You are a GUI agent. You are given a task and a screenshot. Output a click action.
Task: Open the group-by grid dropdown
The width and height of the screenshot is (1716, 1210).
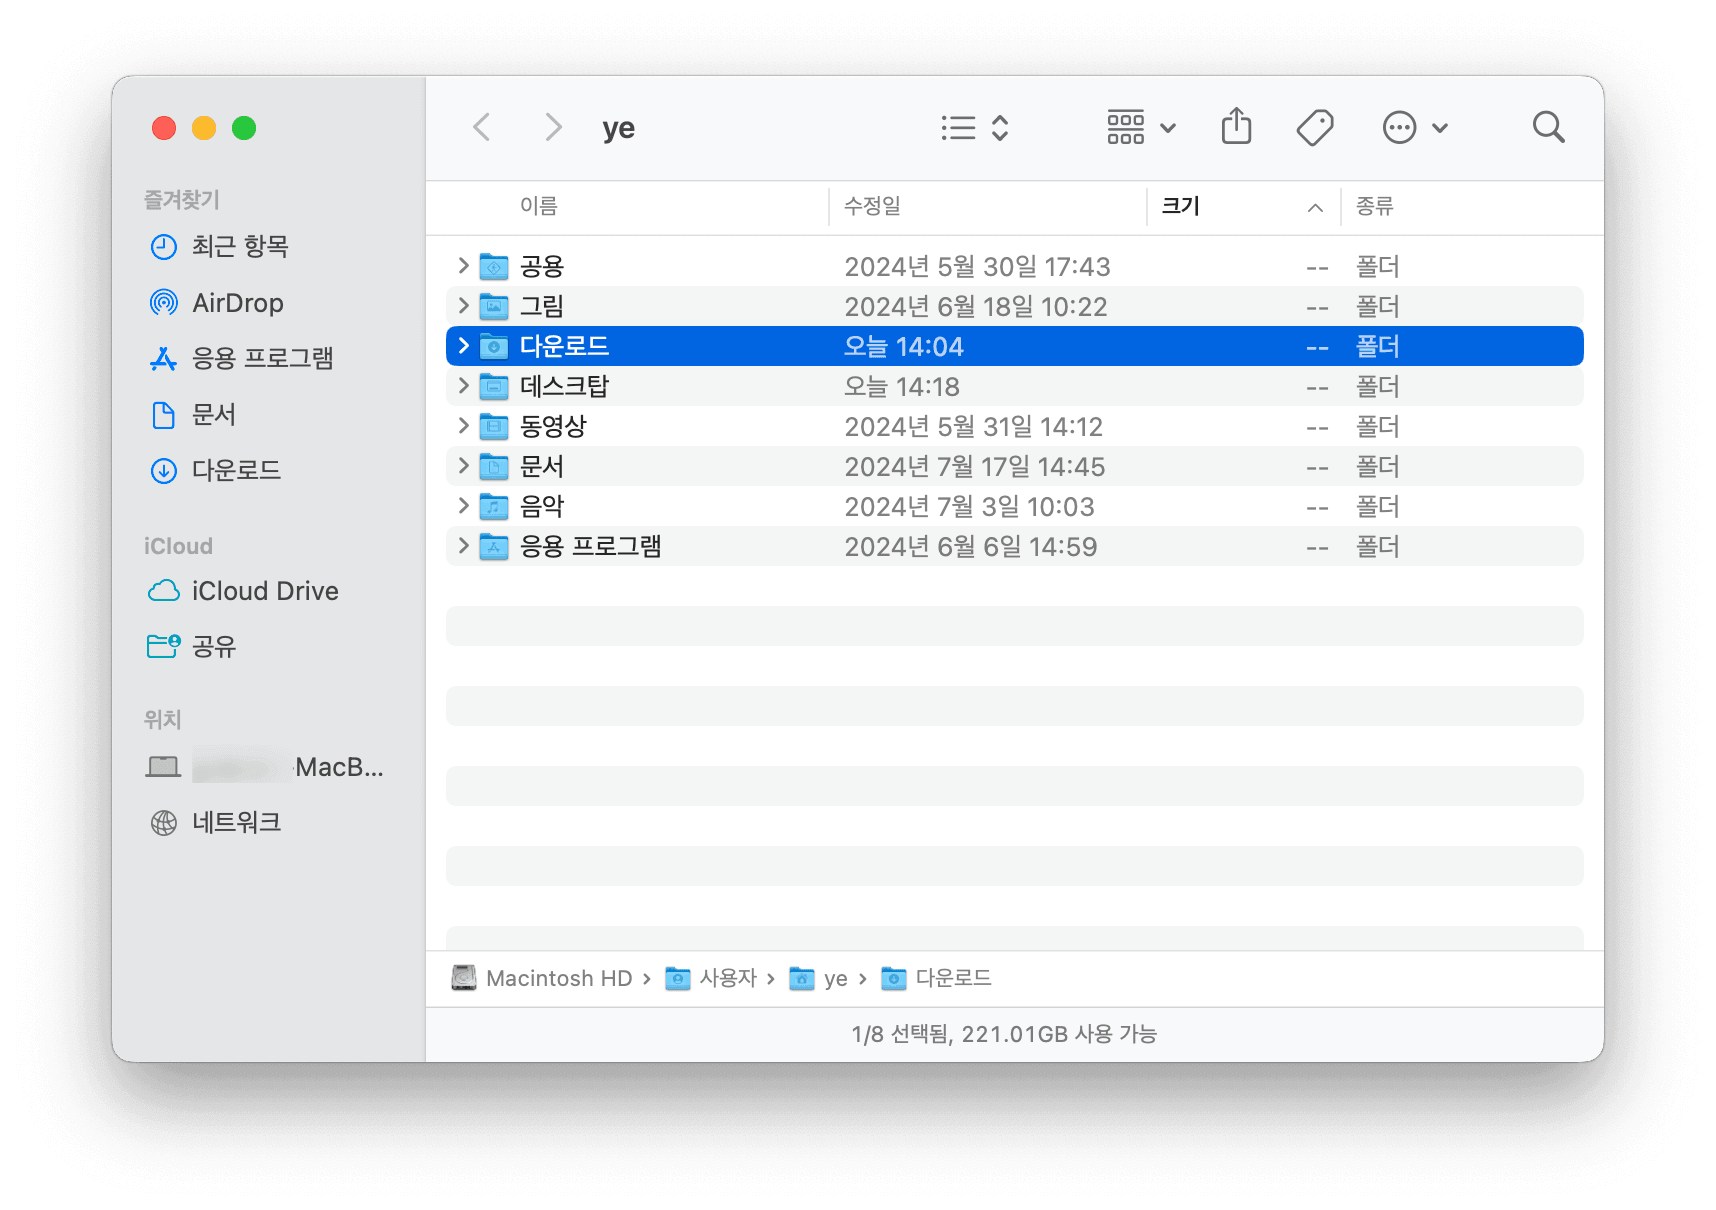point(1141,128)
